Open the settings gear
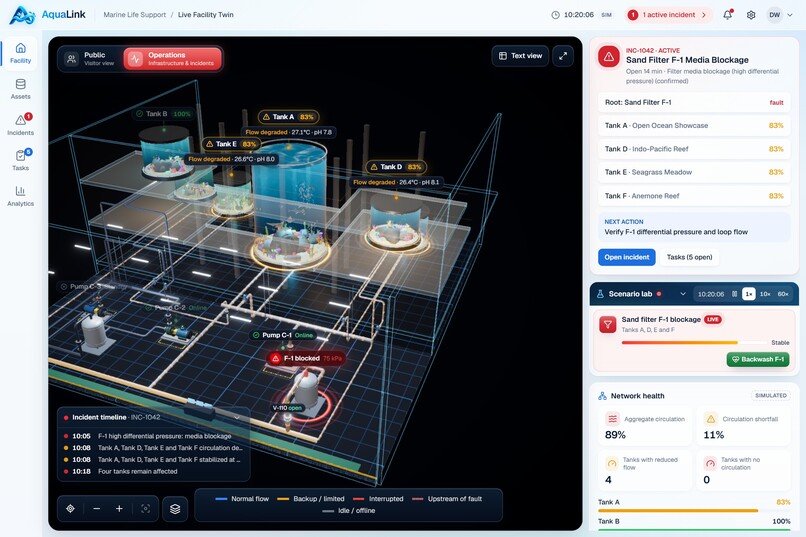 [751, 15]
